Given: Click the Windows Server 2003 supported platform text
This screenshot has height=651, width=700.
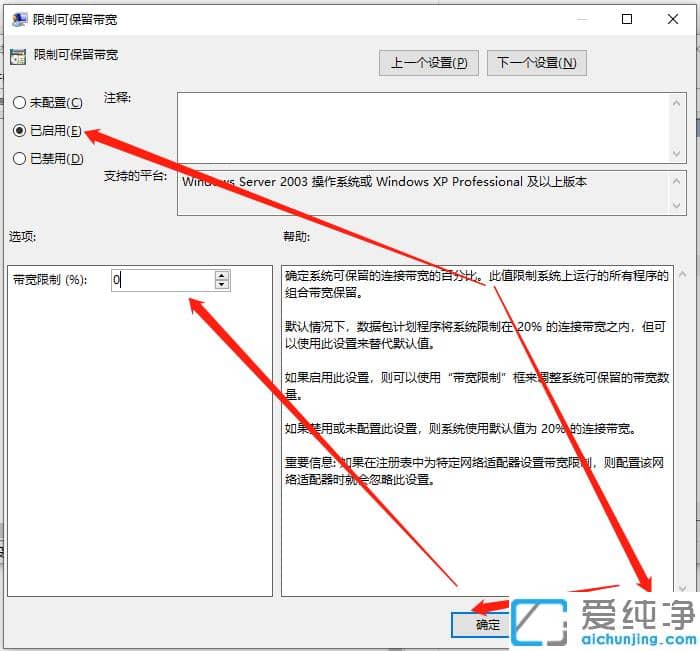Looking at the screenshot, I should coord(384,182).
